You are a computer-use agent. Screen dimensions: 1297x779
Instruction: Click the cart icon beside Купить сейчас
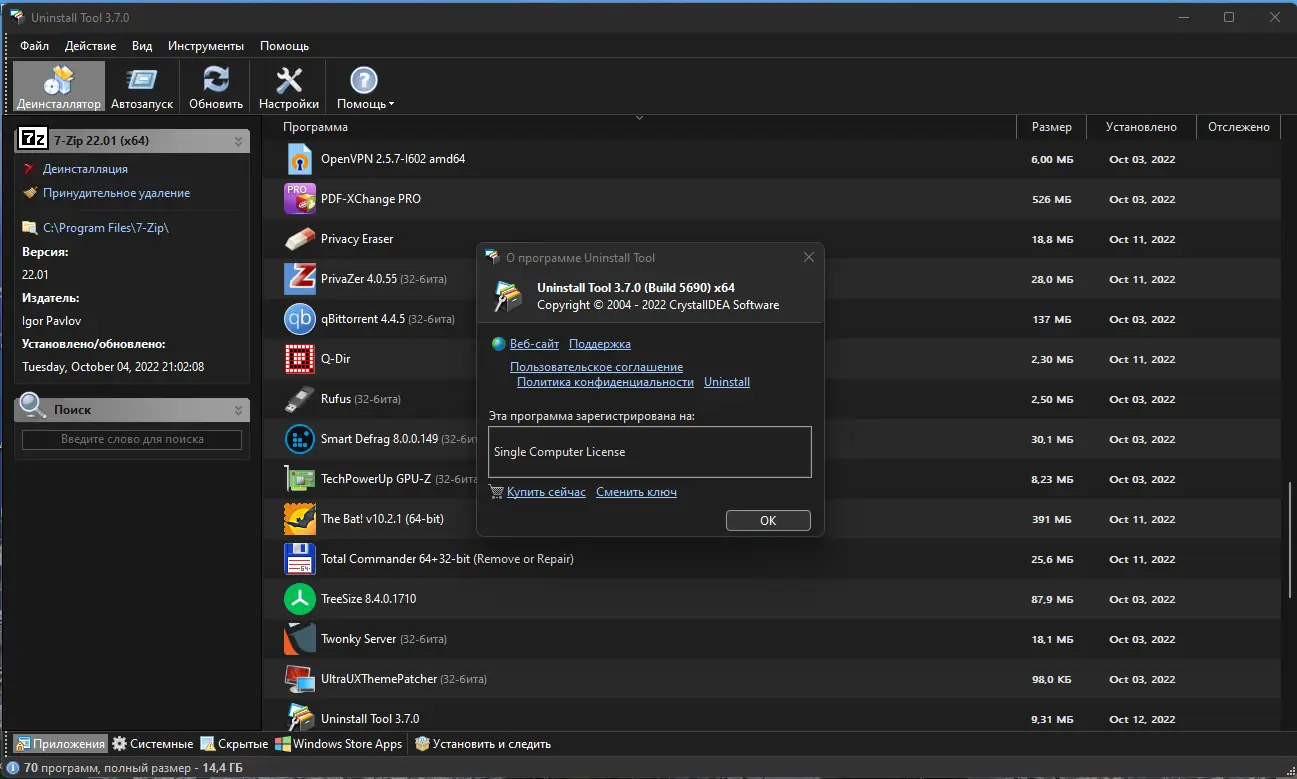tap(496, 492)
